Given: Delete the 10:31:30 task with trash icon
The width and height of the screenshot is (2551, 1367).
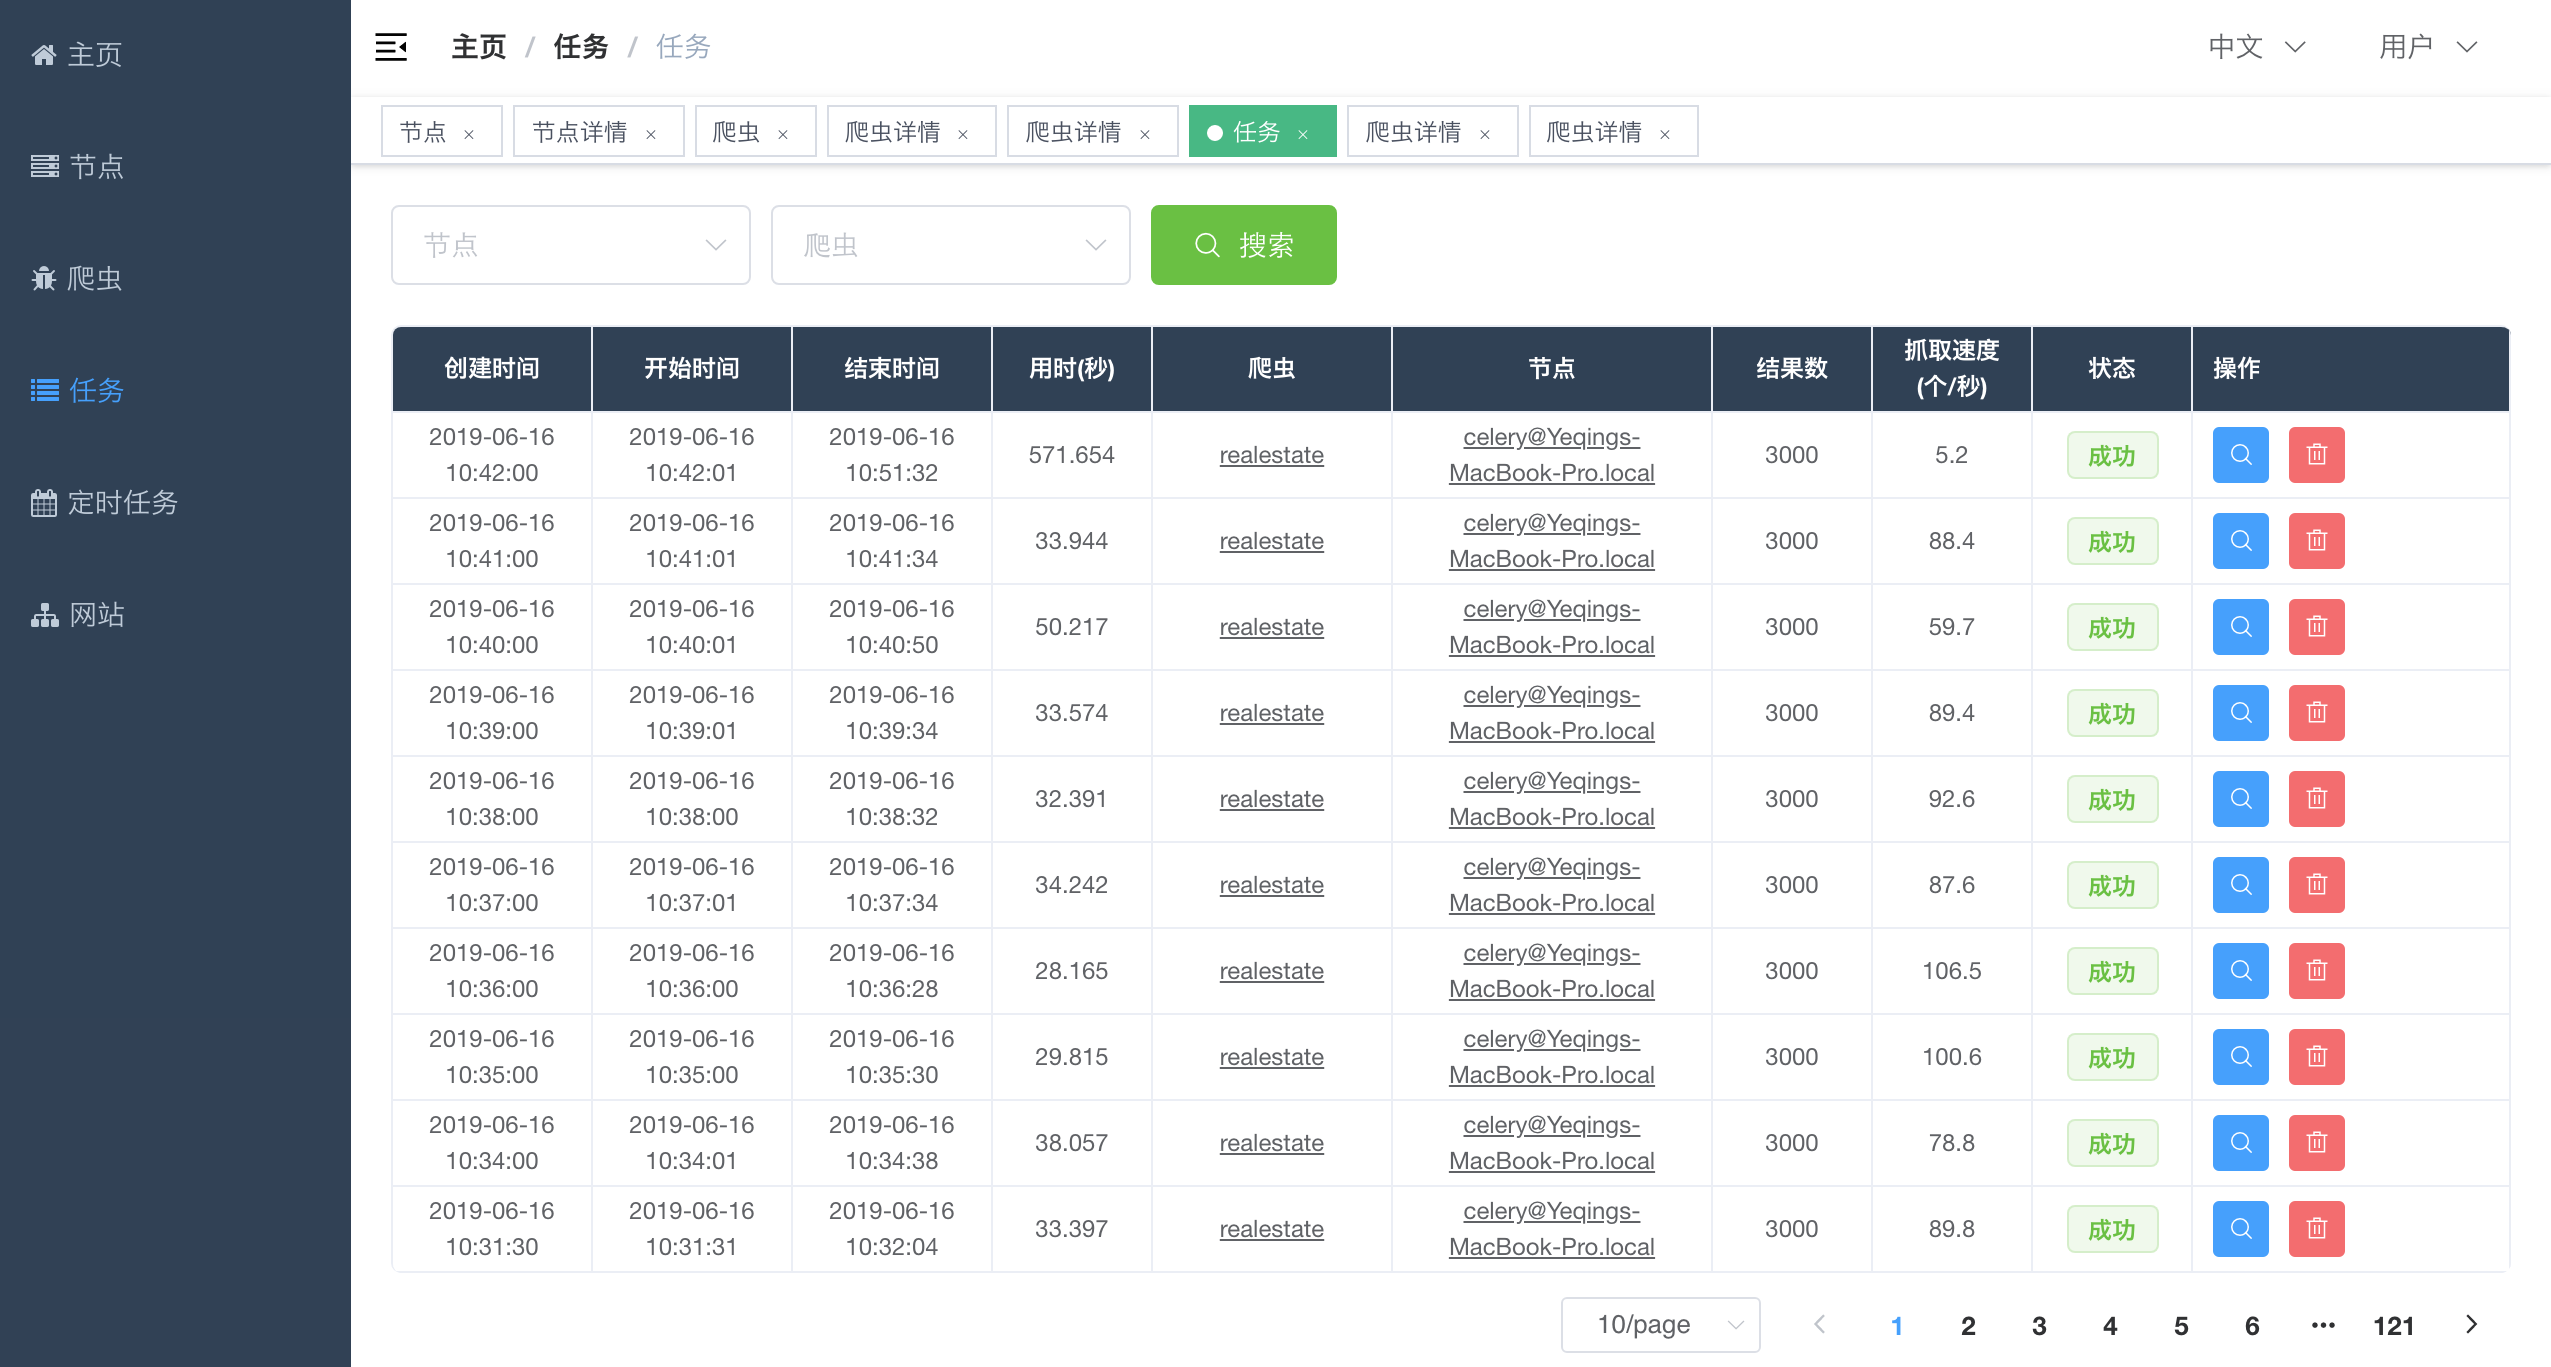Looking at the screenshot, I should pos(2317,1228).
